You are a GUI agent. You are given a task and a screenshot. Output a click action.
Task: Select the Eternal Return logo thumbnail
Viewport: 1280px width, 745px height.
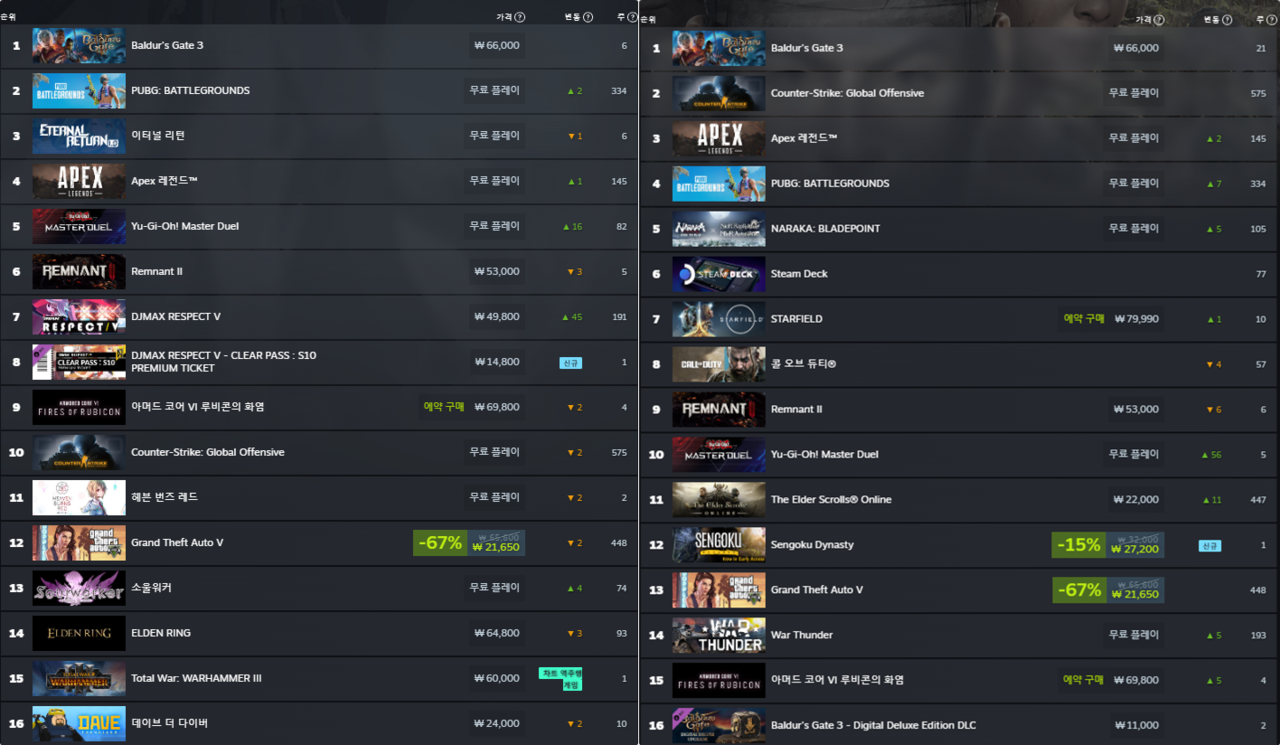tap(79, 136)
